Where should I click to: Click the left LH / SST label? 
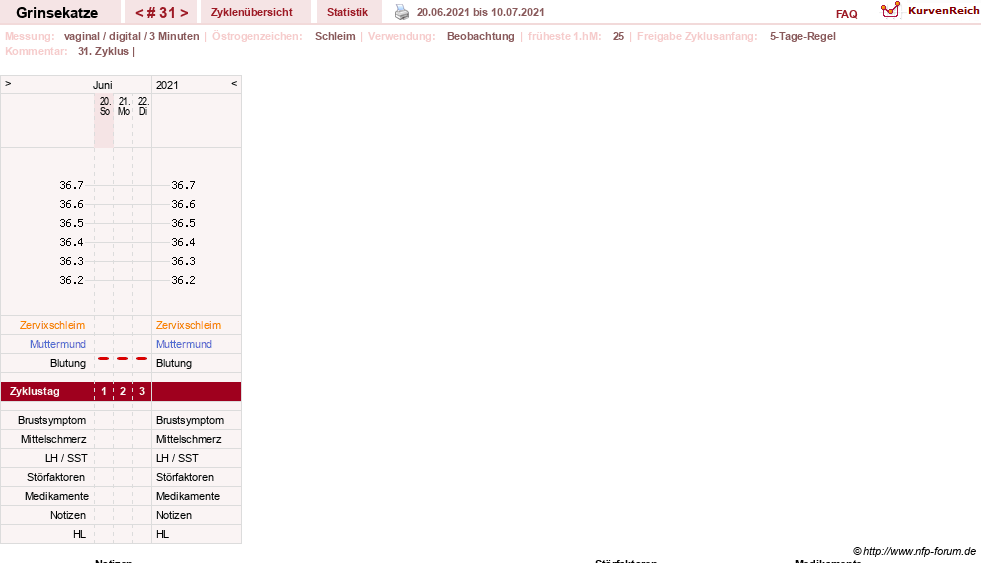click(66, 459)
